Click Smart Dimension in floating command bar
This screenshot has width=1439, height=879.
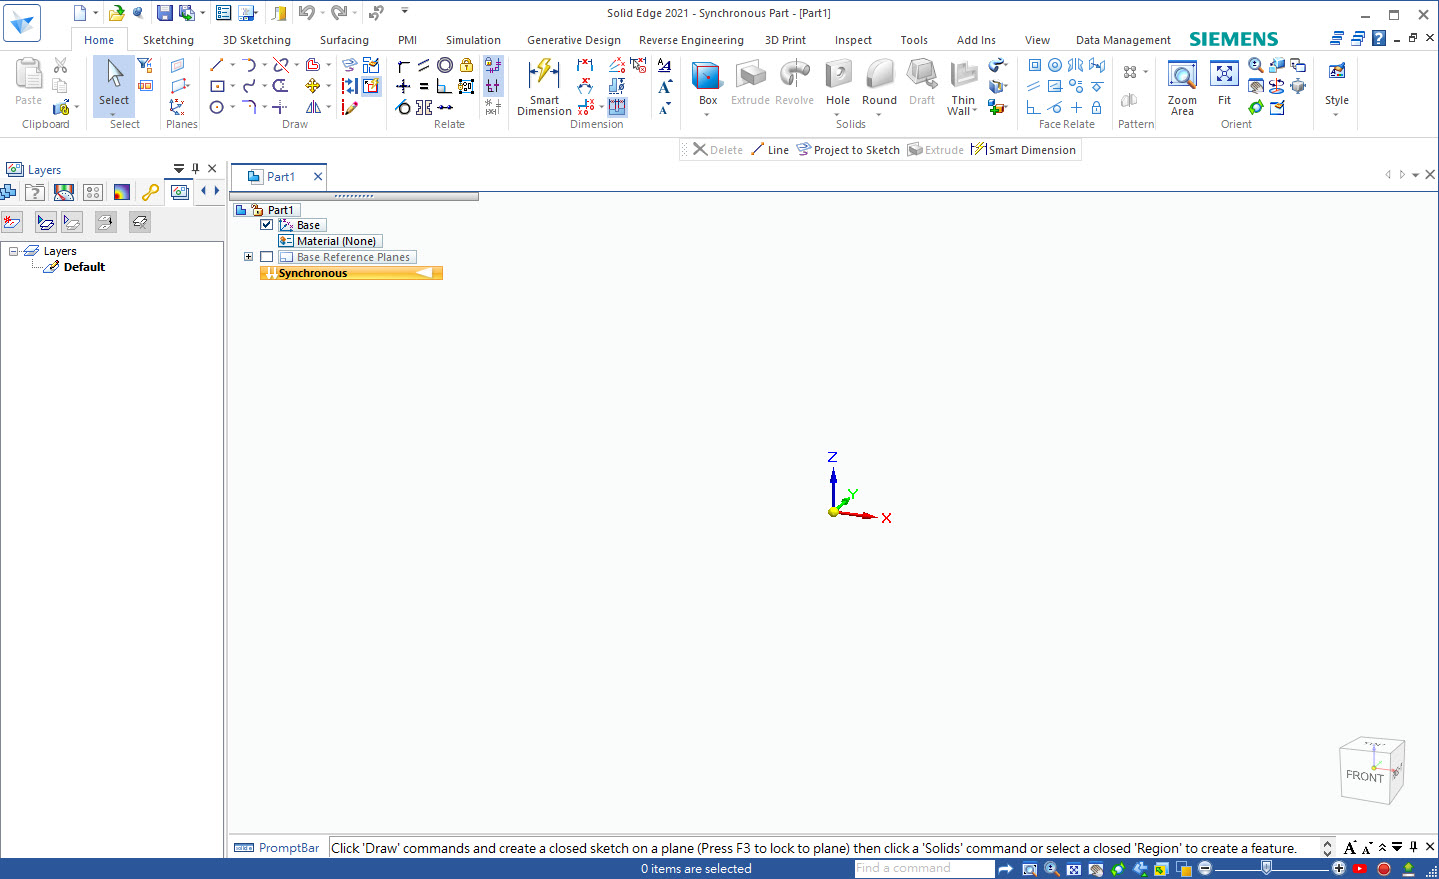pyautogui.click(x=1023, y=150)
